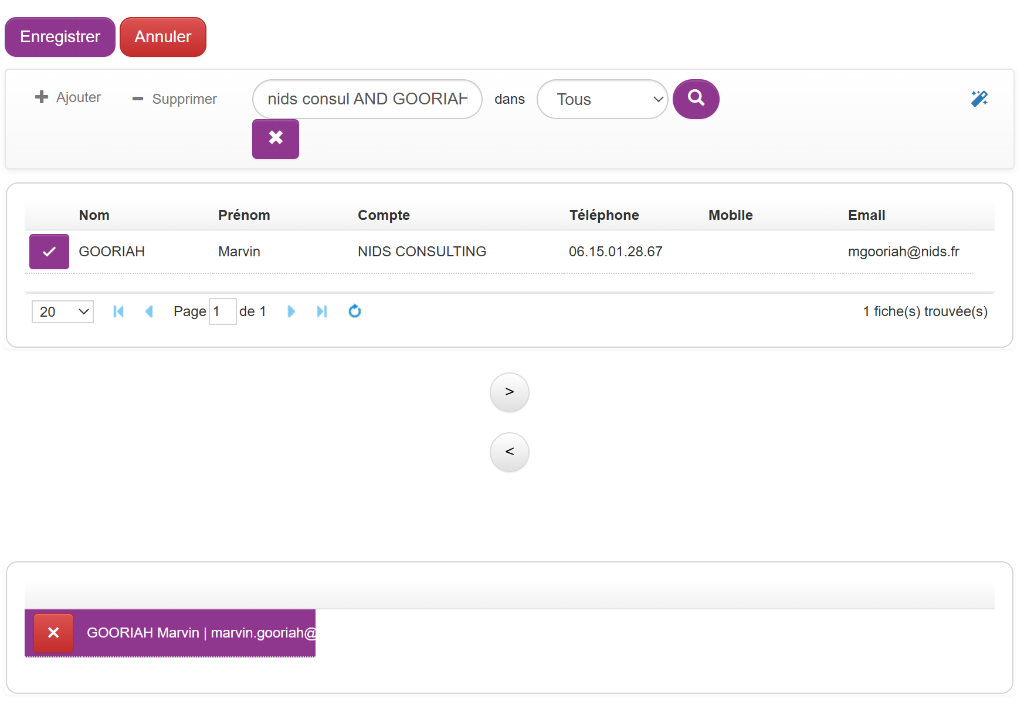Remove GOORIAH Marvin from selected list

pyautogui.click(x=53, y=633)
